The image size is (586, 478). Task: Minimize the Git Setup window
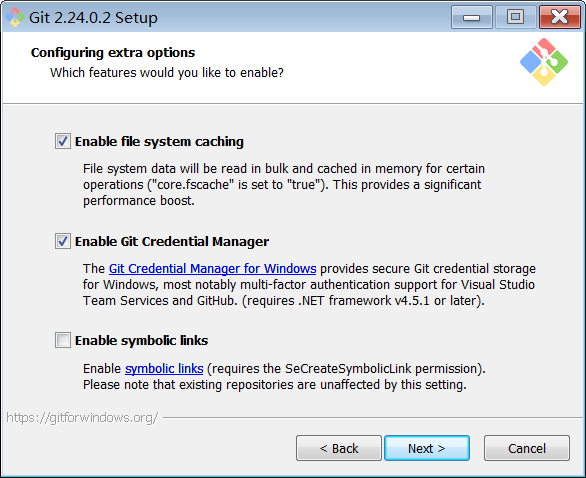pyautogui.click(x=471, y=17)
